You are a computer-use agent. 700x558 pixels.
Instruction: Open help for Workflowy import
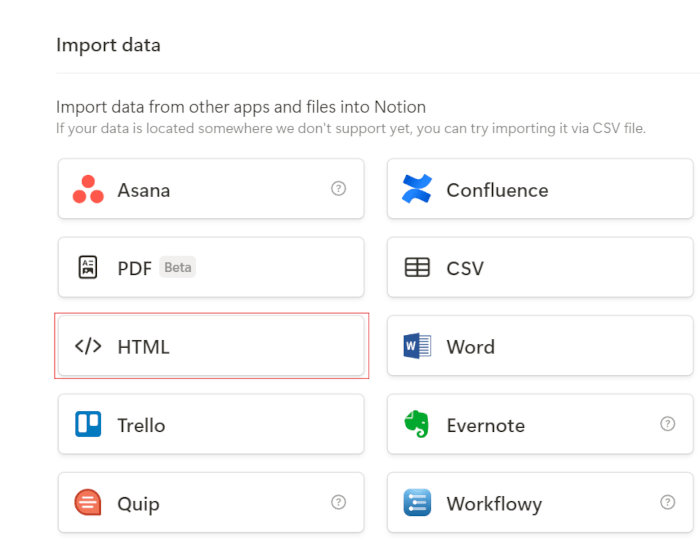point(667,502)
